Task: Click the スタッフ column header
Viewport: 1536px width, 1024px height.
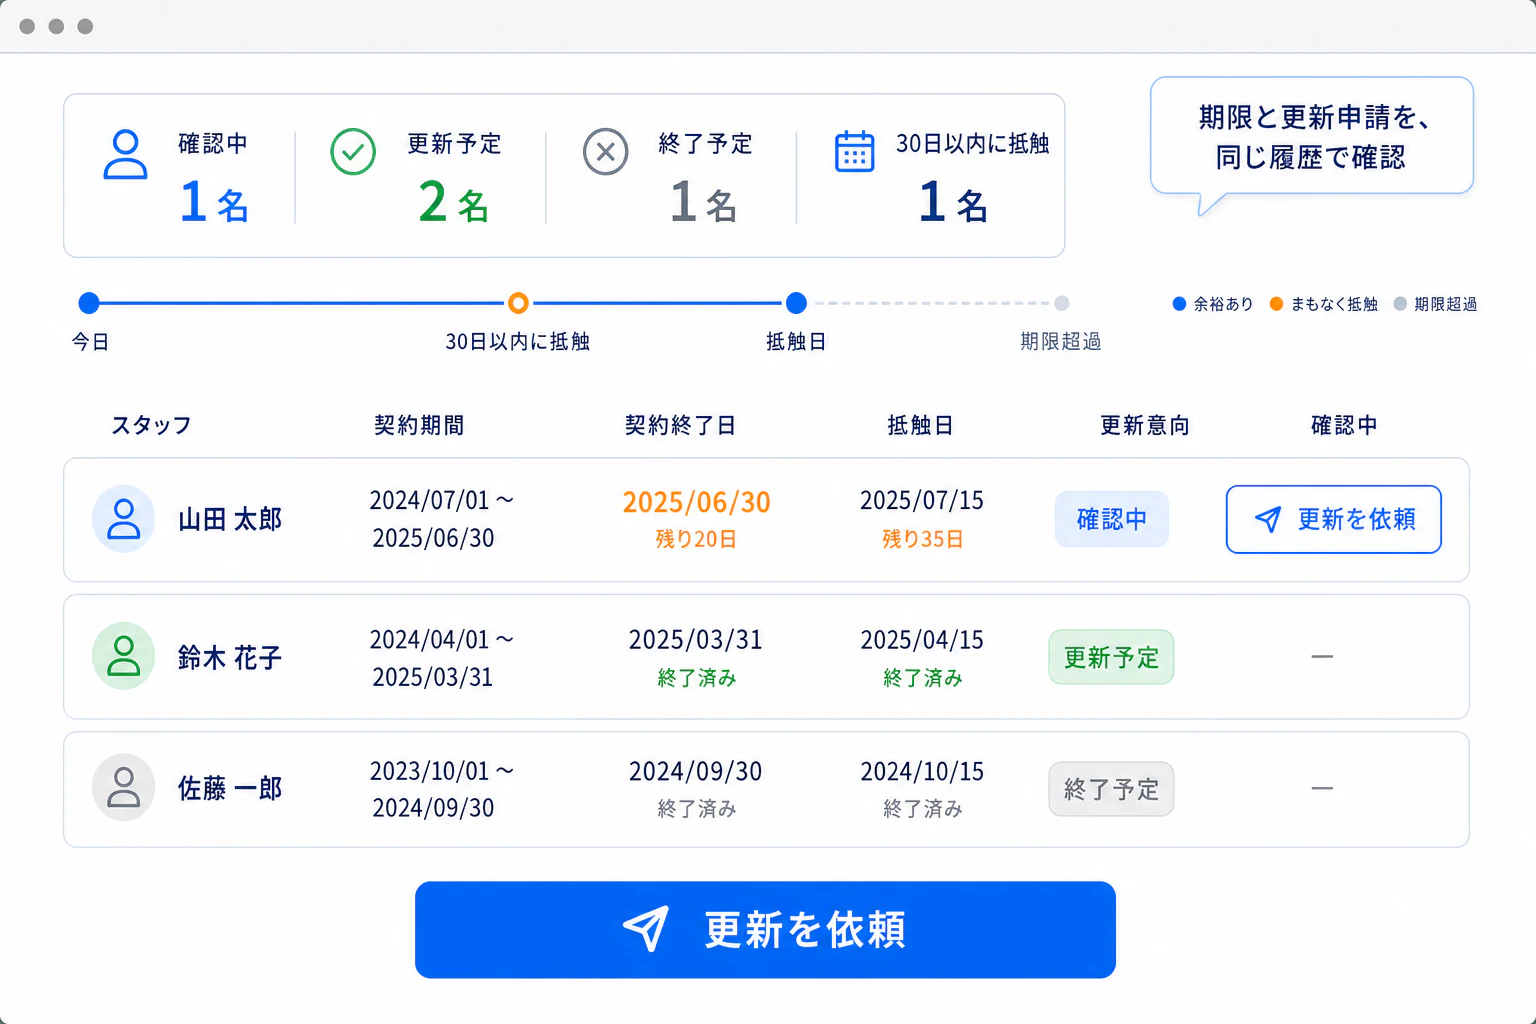Action: pos(151,425)
